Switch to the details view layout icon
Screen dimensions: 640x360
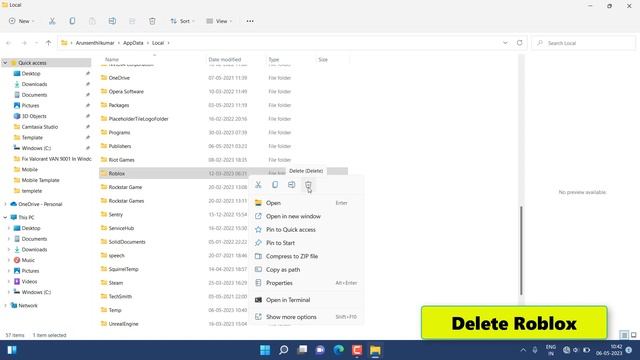pyautogui.click(x=624, y=335)
